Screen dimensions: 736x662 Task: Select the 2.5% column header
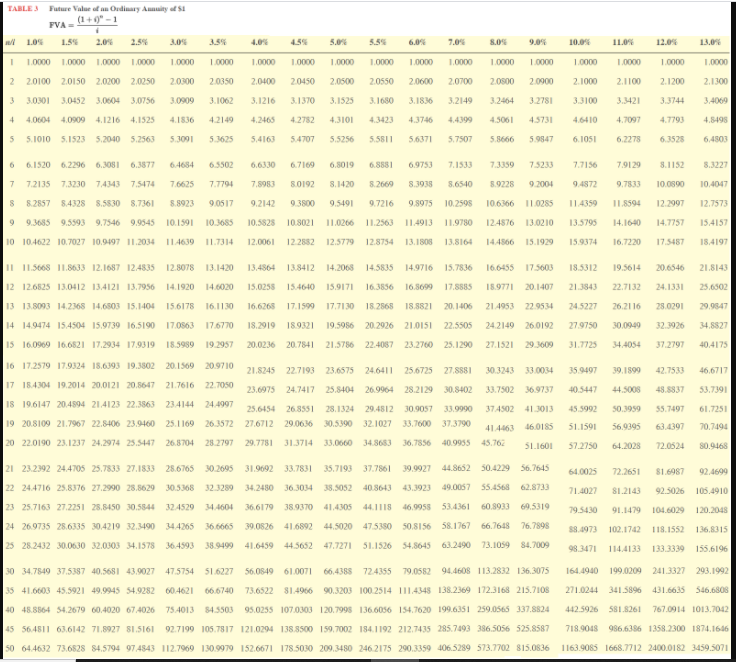pyautogui.click(x=139, y=42)
